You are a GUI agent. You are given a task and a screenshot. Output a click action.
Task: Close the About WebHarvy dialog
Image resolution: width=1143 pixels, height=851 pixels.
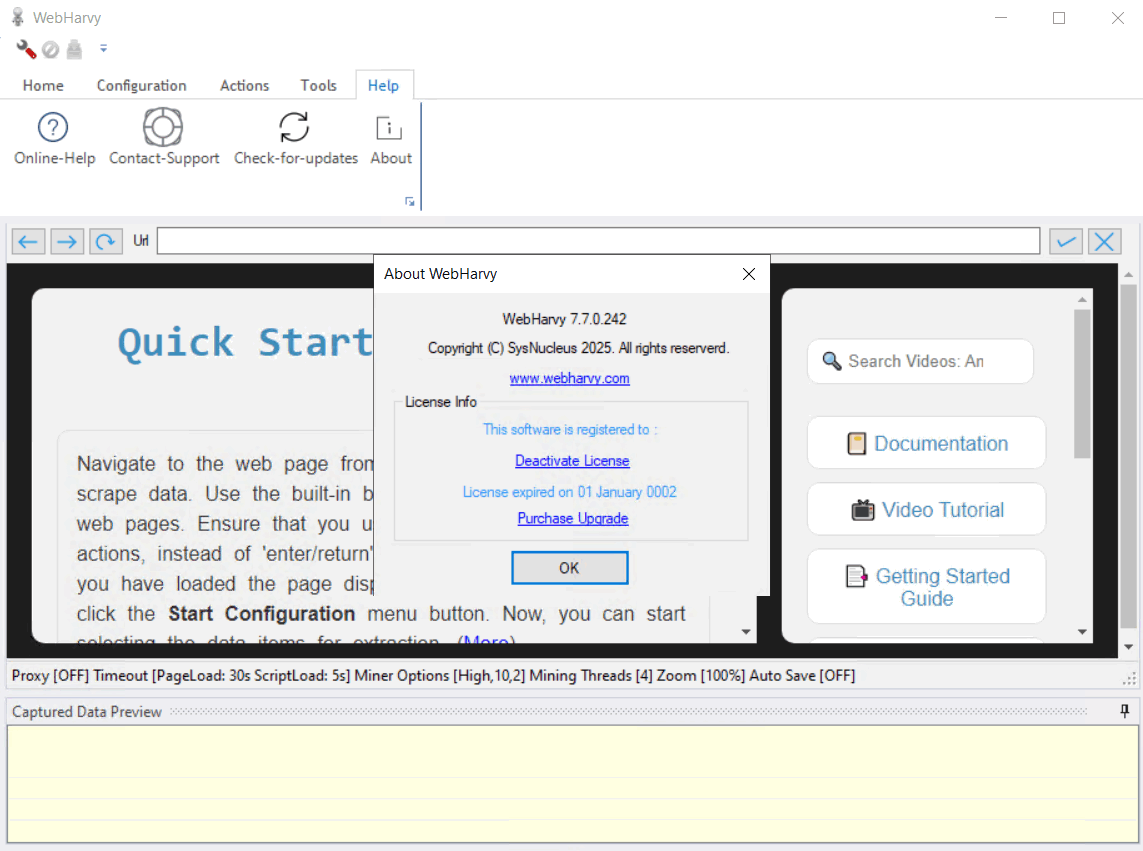(x=749, y=274)
